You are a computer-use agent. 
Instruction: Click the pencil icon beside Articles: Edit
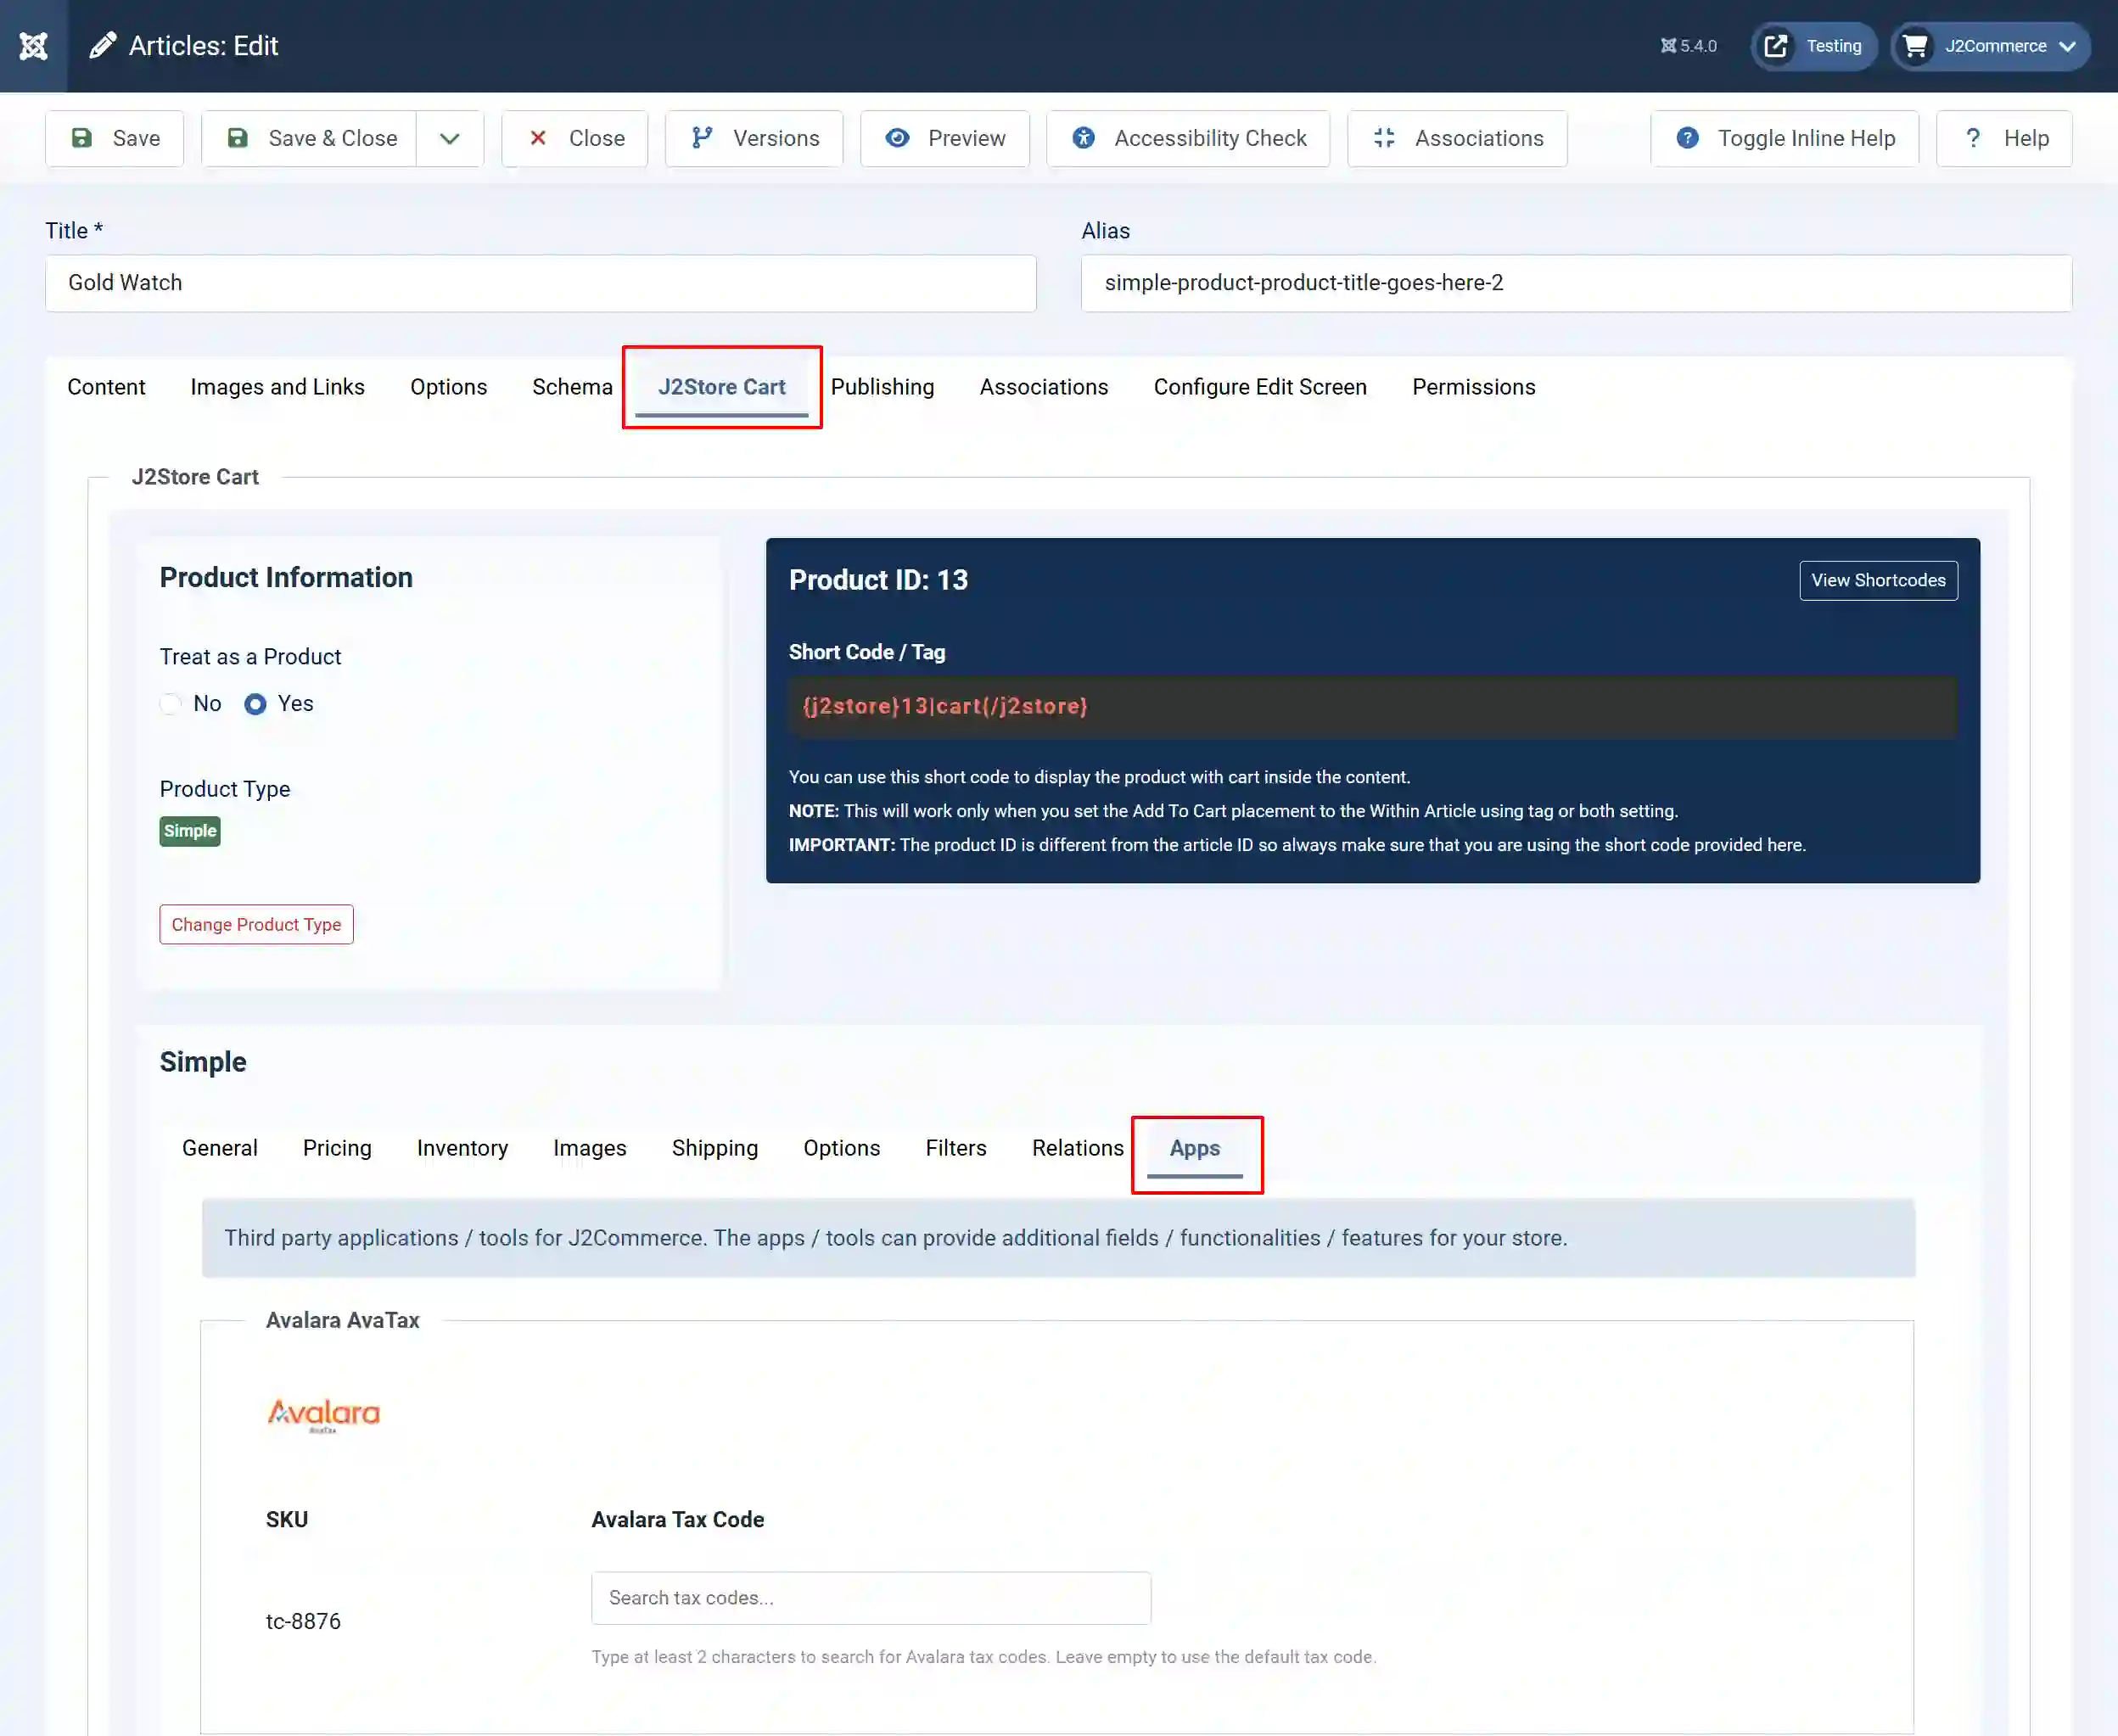pyautogui.click(x=102, y=46)
